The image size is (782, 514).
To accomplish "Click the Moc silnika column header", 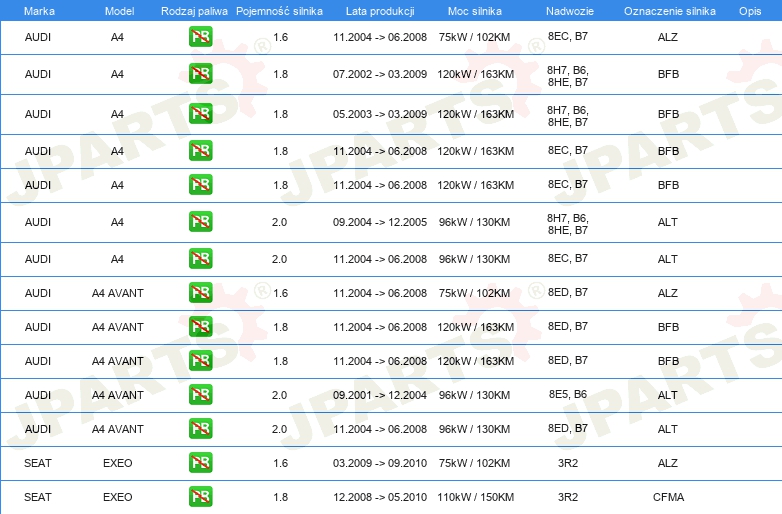I will (x=475, y=11).
